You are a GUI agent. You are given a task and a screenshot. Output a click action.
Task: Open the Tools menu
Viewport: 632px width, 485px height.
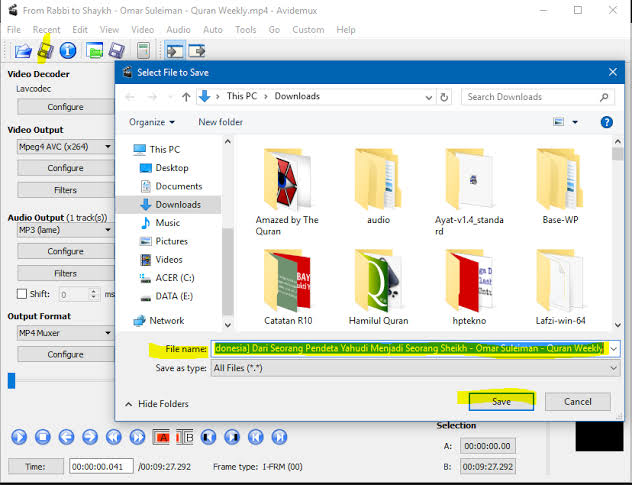tap(245, 30)
